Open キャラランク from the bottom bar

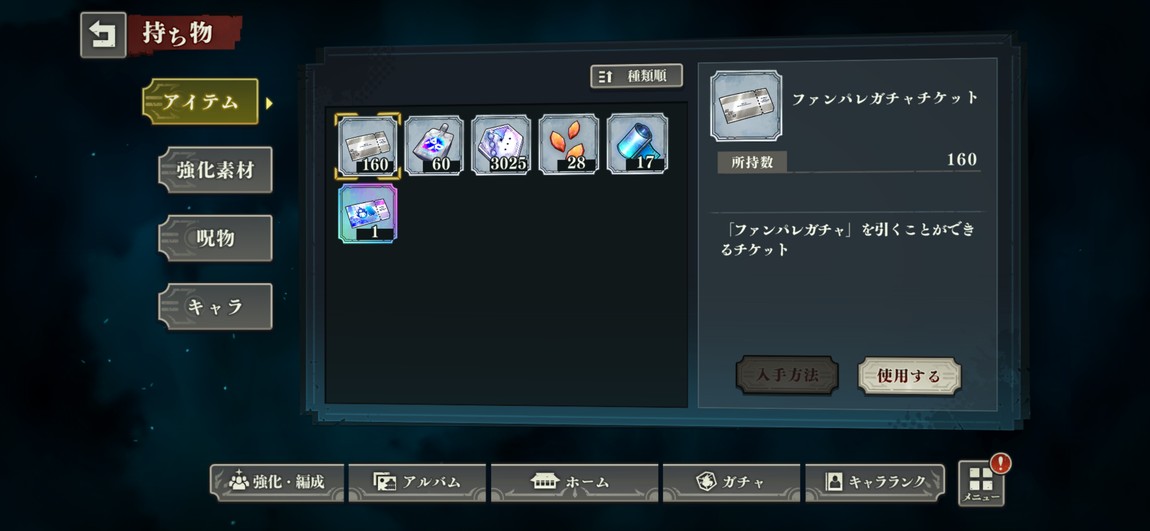875,483
